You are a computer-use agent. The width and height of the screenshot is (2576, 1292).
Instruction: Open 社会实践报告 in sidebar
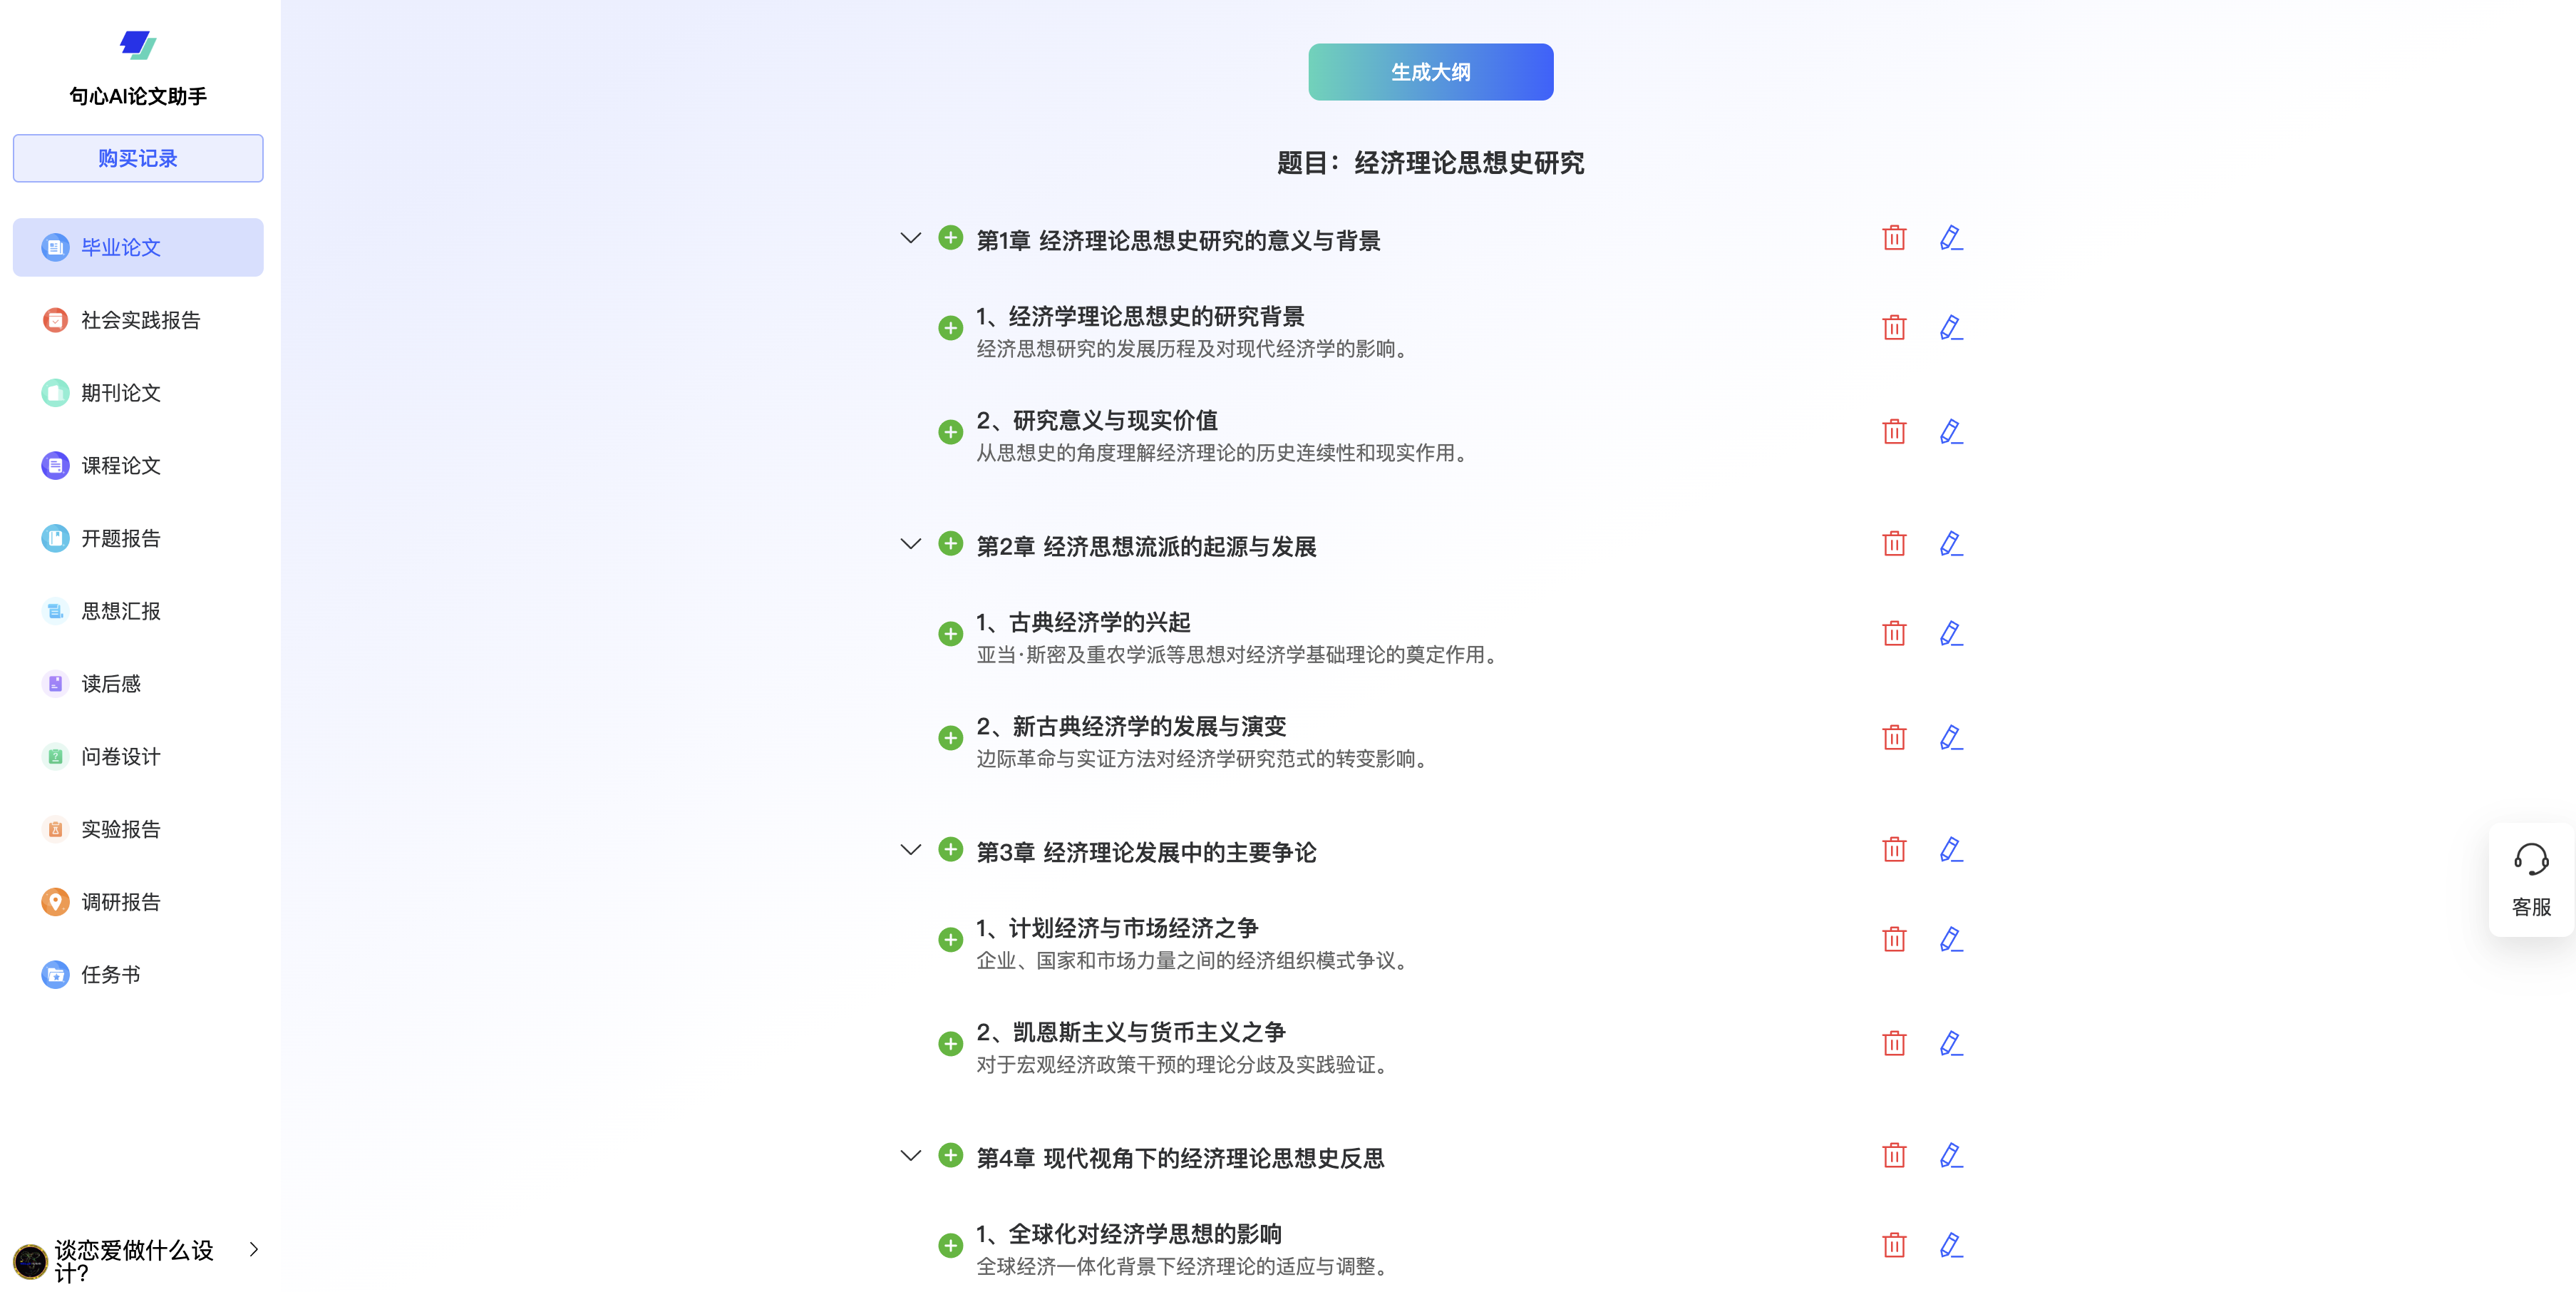pos(138,320)
